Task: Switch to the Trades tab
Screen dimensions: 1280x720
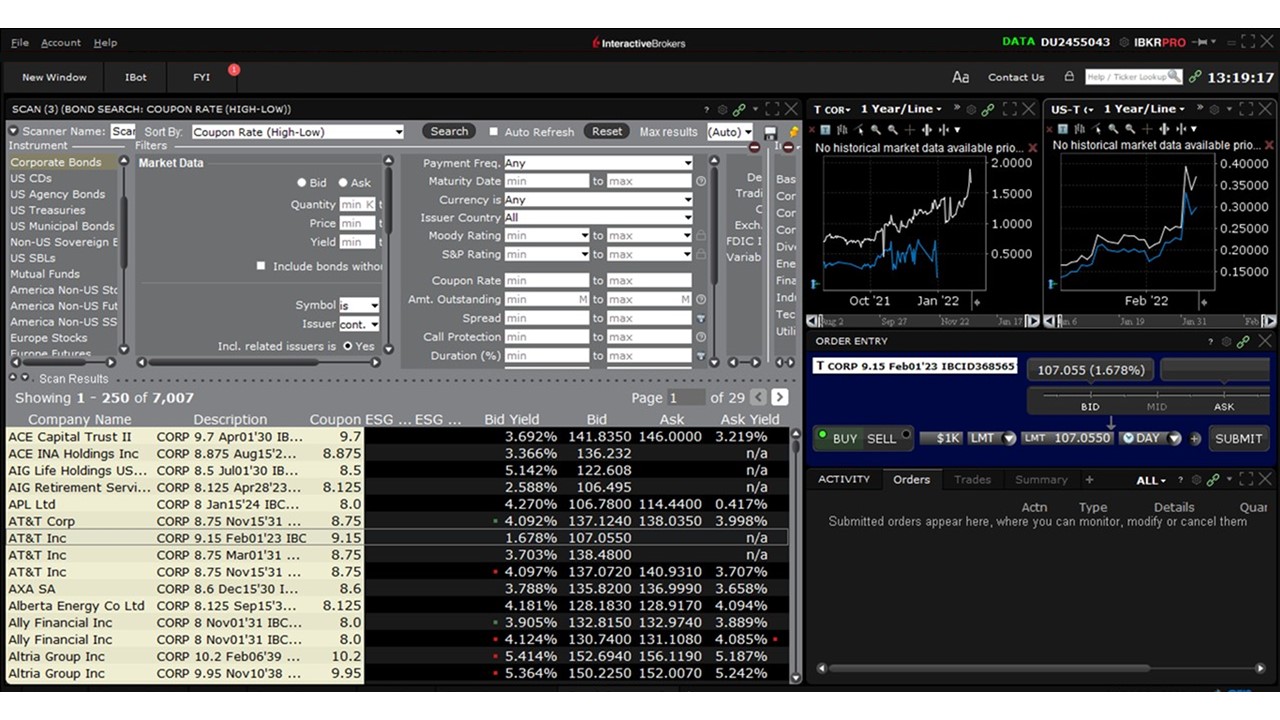Action: 972,479
